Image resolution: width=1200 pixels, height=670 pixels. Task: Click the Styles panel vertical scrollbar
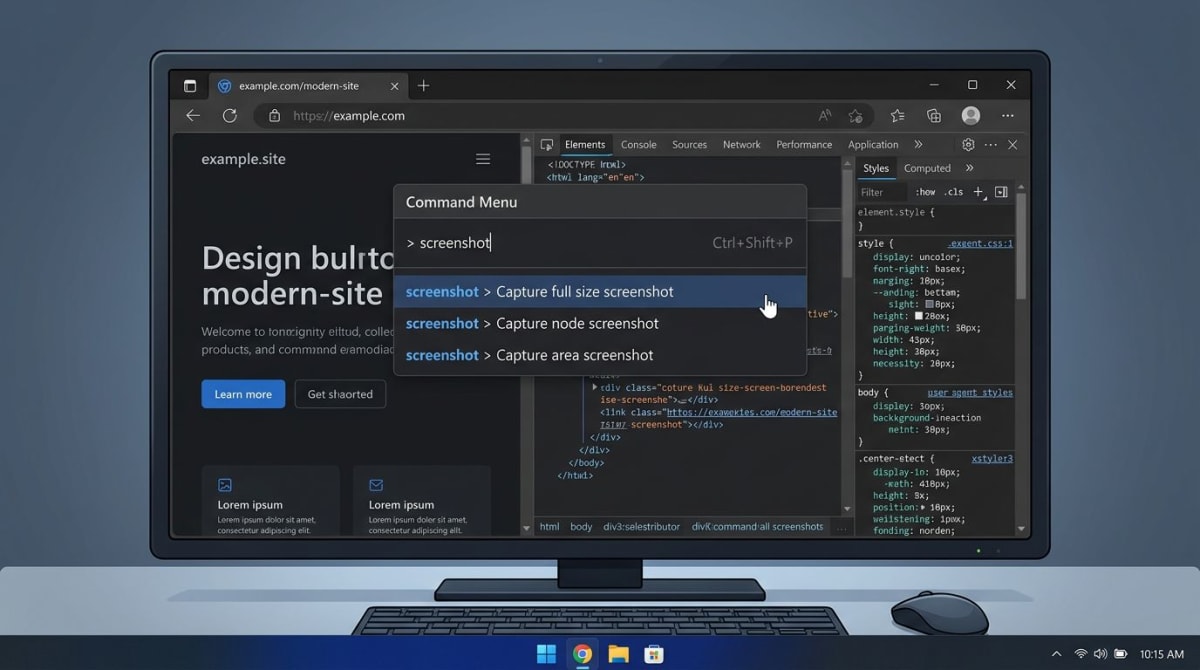[1021, 246]
